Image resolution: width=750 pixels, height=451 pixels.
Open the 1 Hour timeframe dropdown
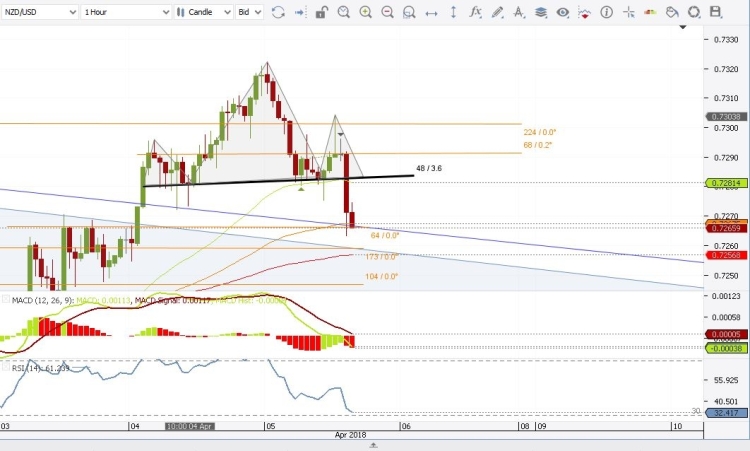point(126,12)
